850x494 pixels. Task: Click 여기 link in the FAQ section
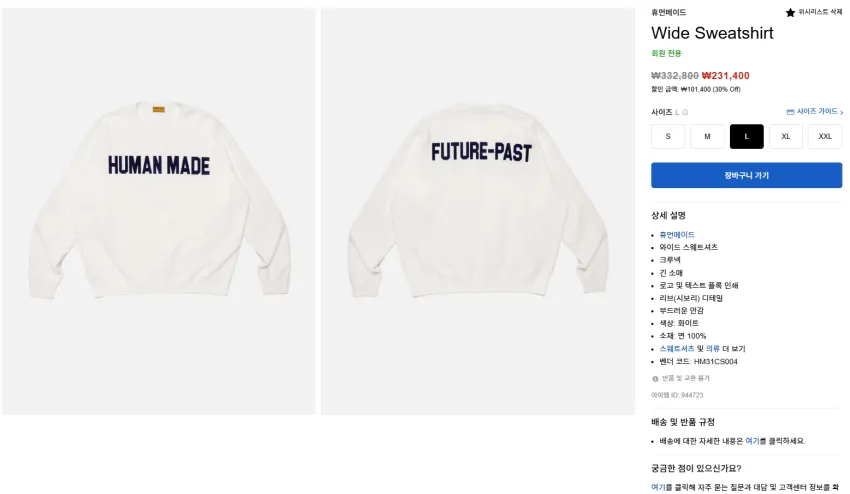[658, 487]
